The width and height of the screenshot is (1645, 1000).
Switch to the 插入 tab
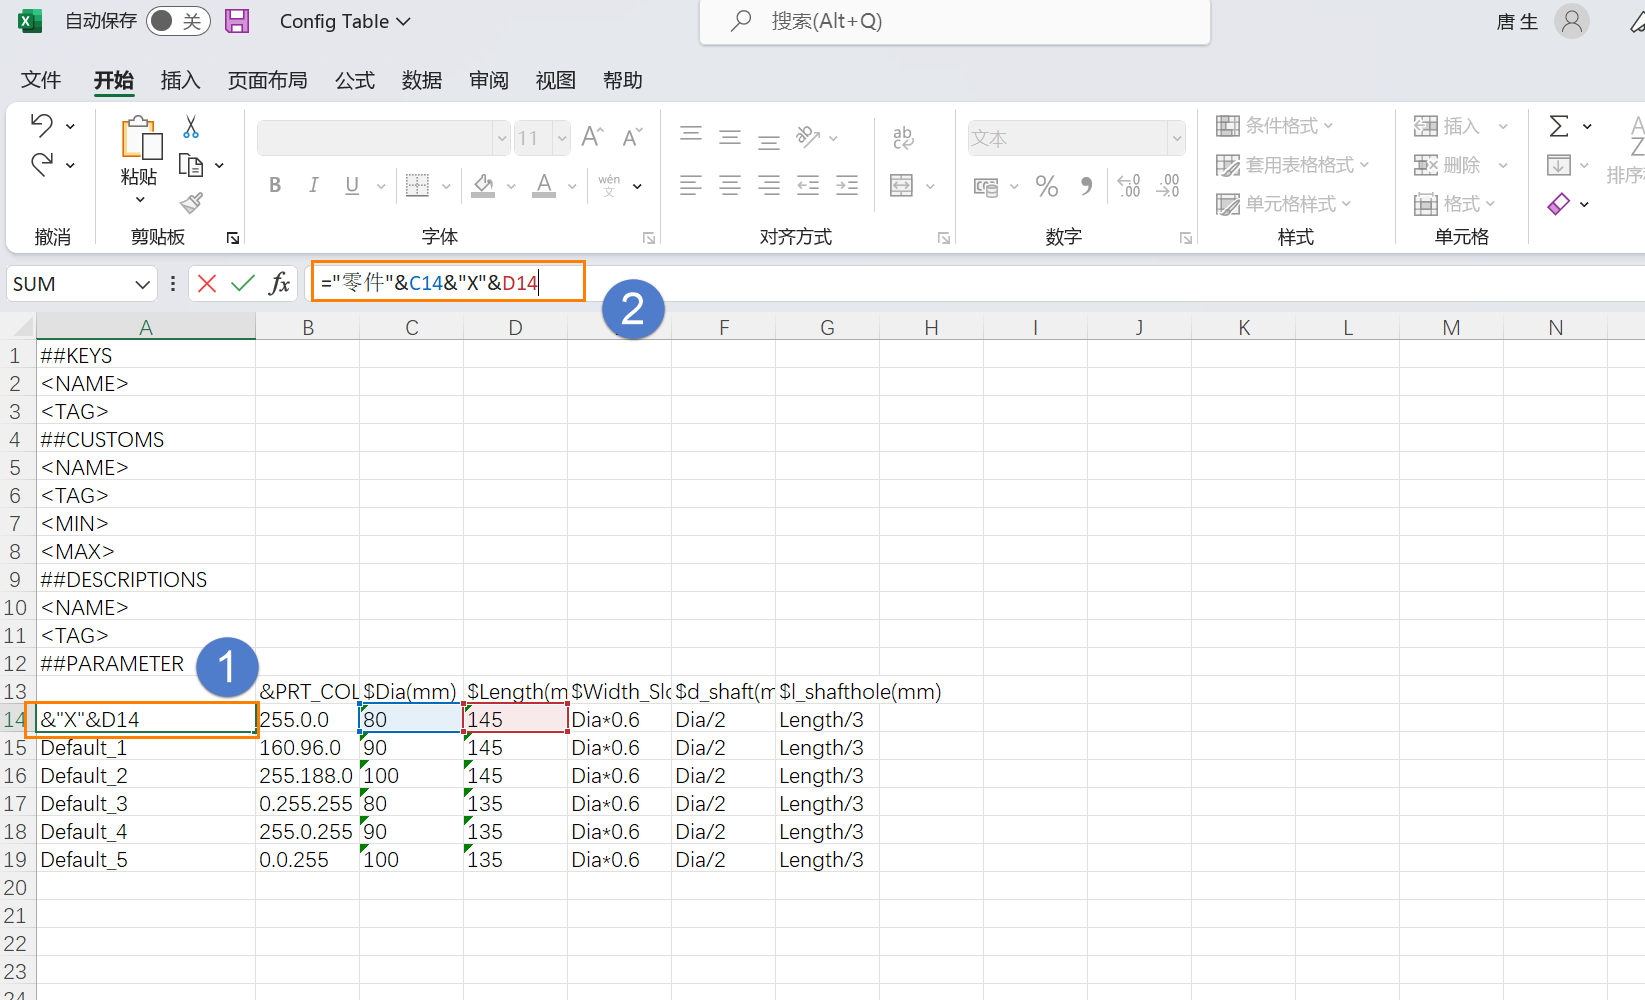pos(180,80)
